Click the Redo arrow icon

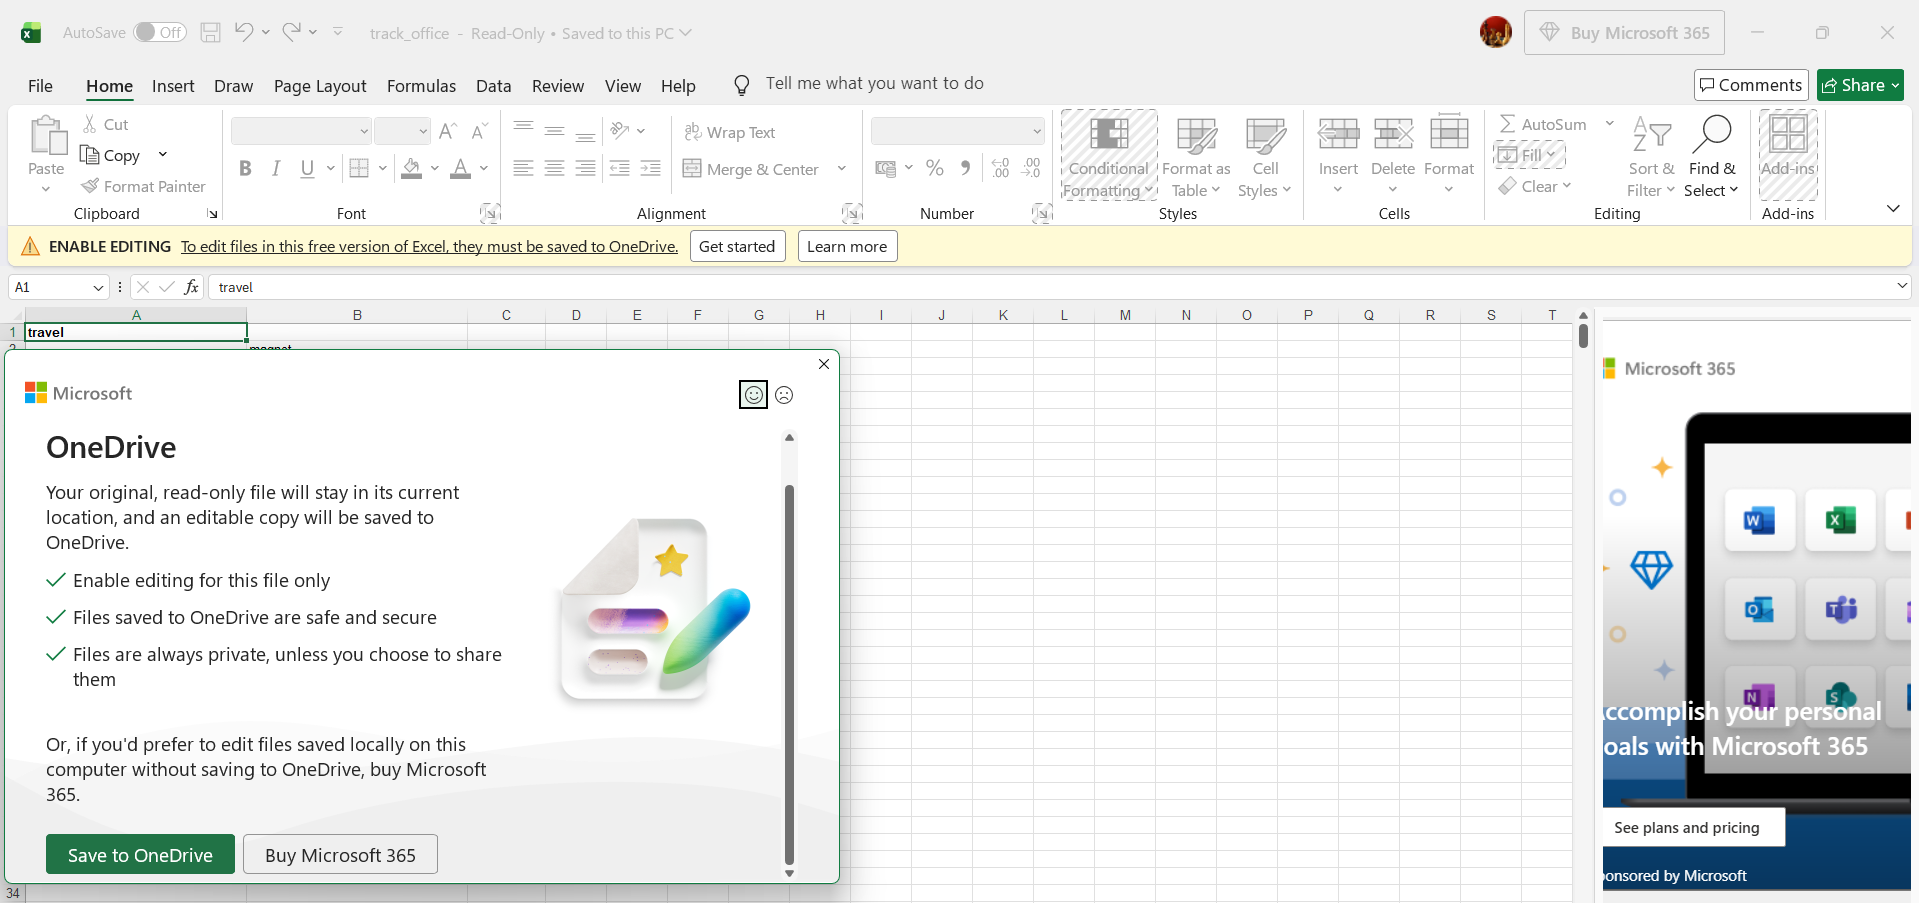tap(291, 32)
